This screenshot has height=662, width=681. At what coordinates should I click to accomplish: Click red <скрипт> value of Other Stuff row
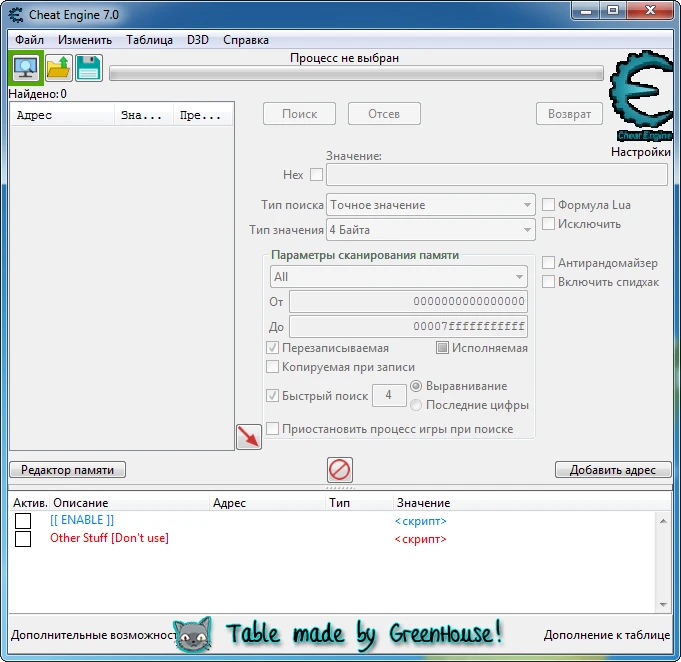pos(420,539)
